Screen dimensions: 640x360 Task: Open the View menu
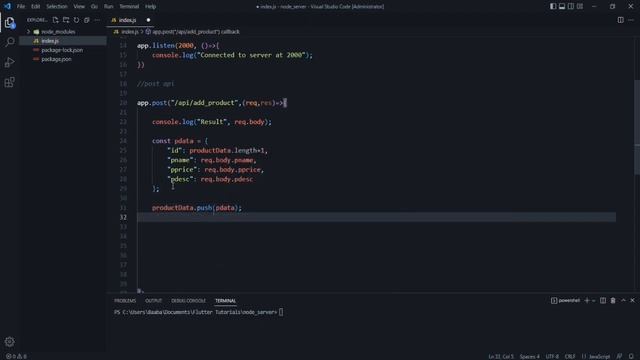79,7
